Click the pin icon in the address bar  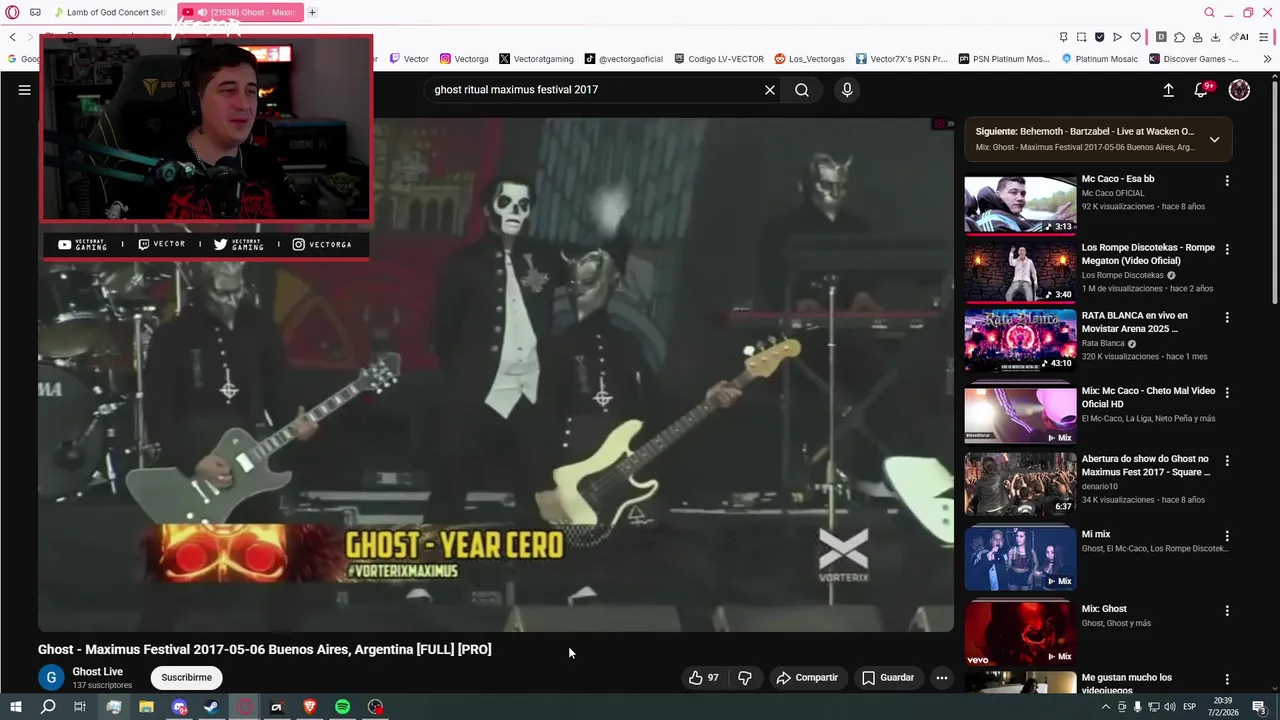[x=1064, y=37]
